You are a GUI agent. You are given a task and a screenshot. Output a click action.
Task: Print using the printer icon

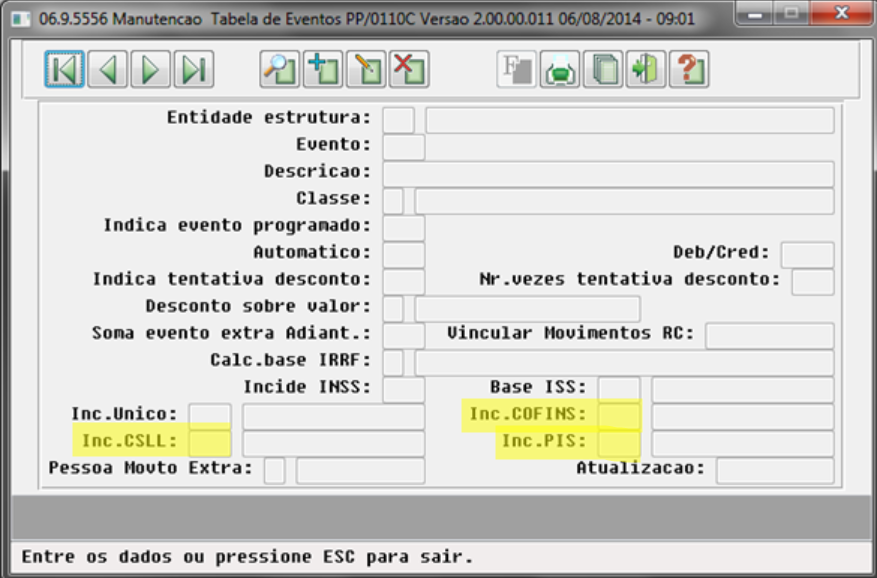[x=559, y=69]
